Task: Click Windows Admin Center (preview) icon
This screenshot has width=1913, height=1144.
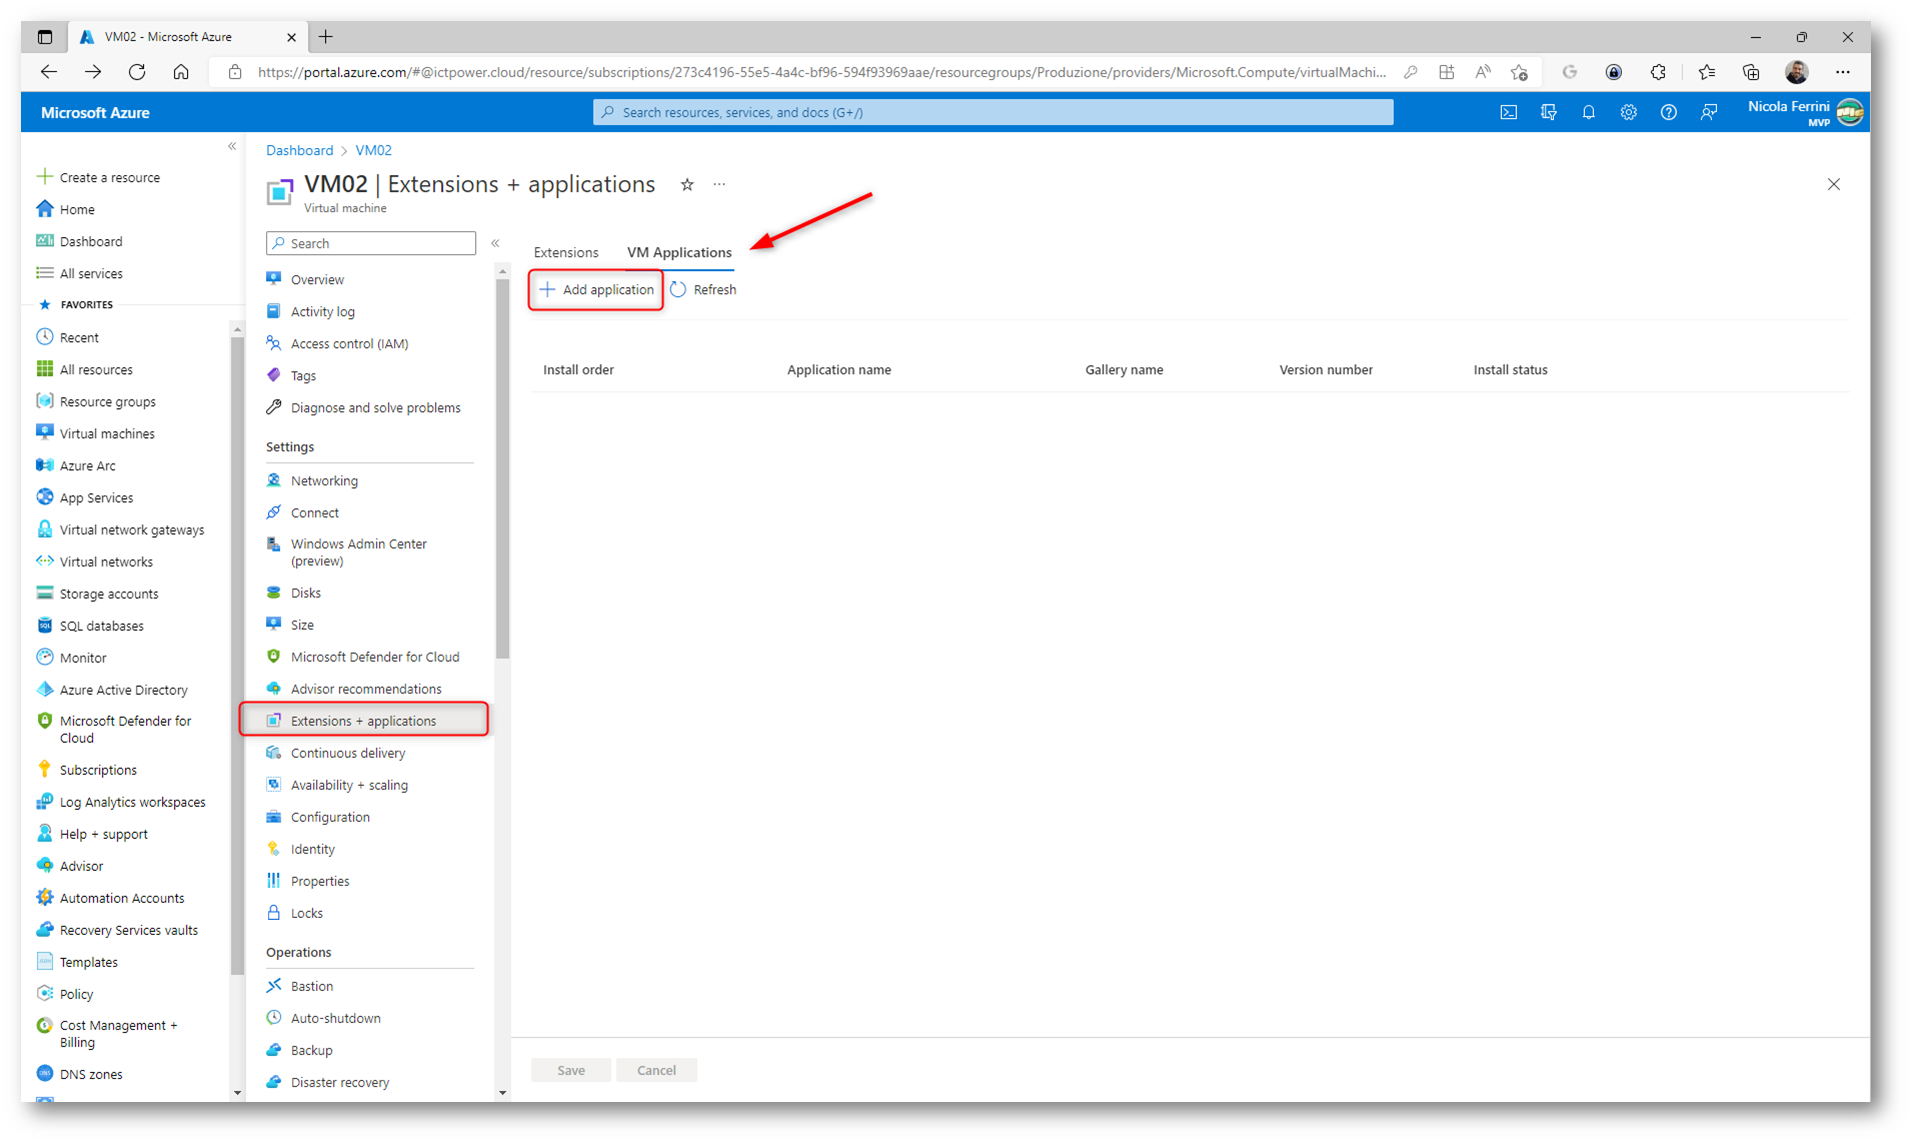Action: [274, 544]
